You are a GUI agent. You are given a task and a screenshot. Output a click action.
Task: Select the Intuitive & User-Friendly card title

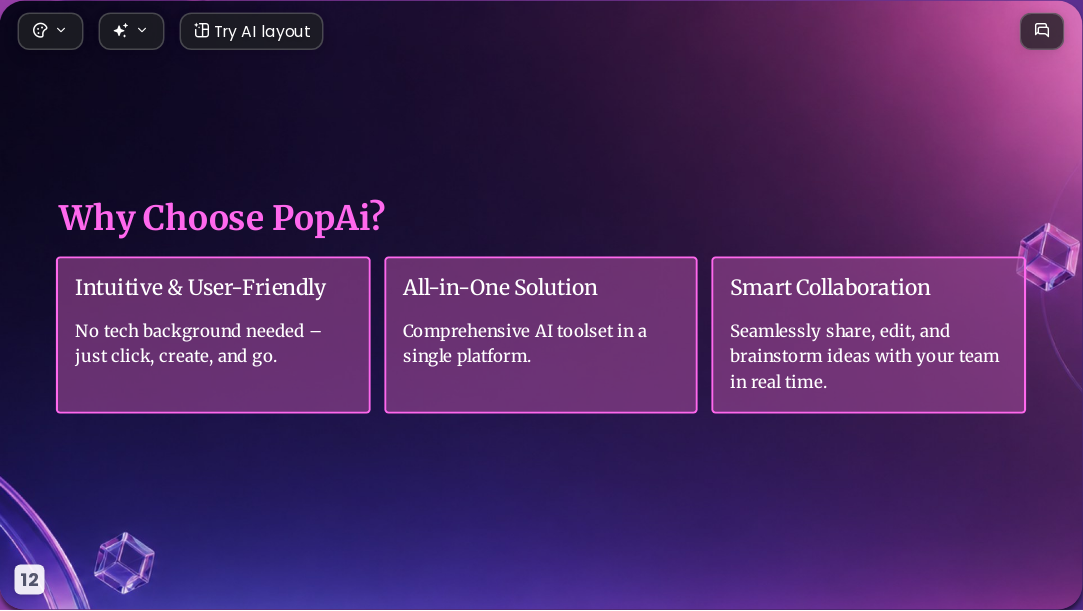tap(200, 287)
